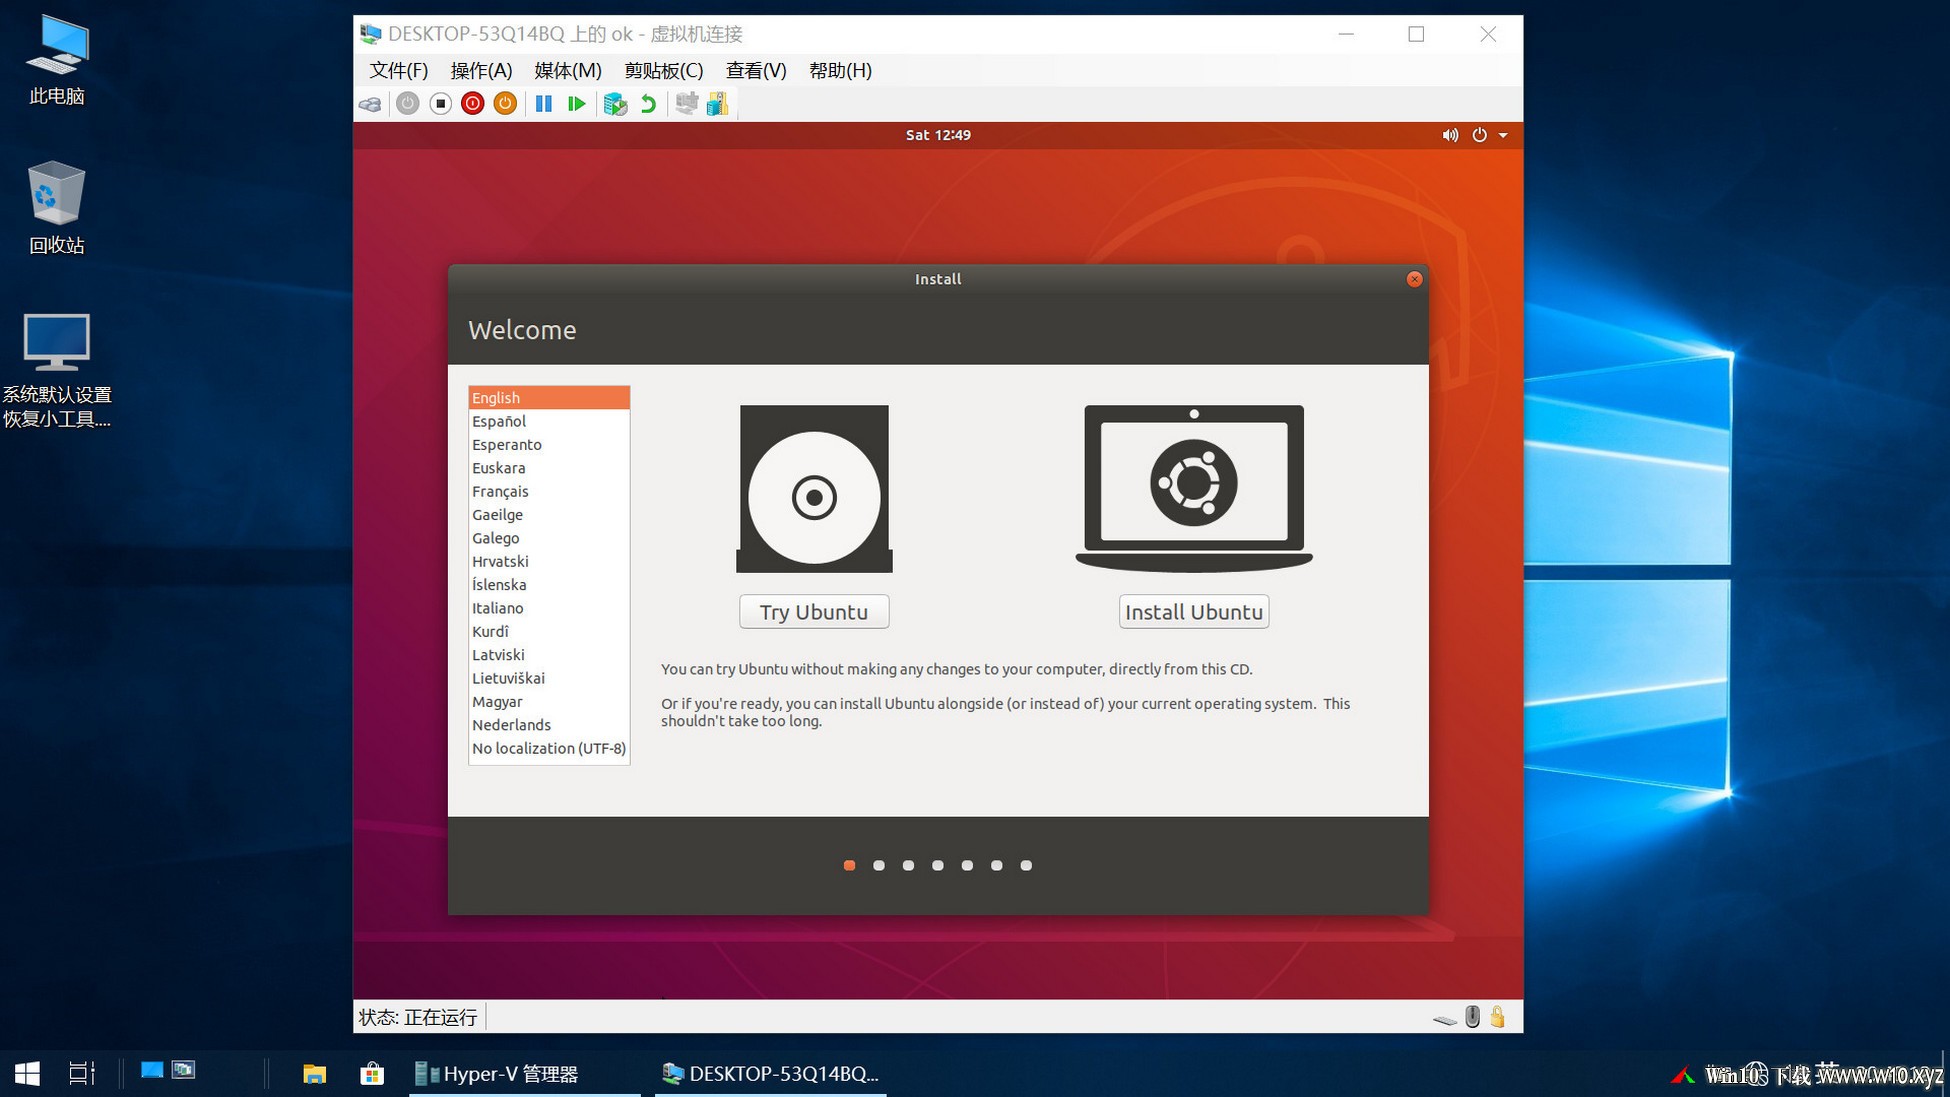Open the 系统默认设置恢复小工具 desktop icon
The width and height of the screenshot is (1950, 1097).
[x=57, y=371]
